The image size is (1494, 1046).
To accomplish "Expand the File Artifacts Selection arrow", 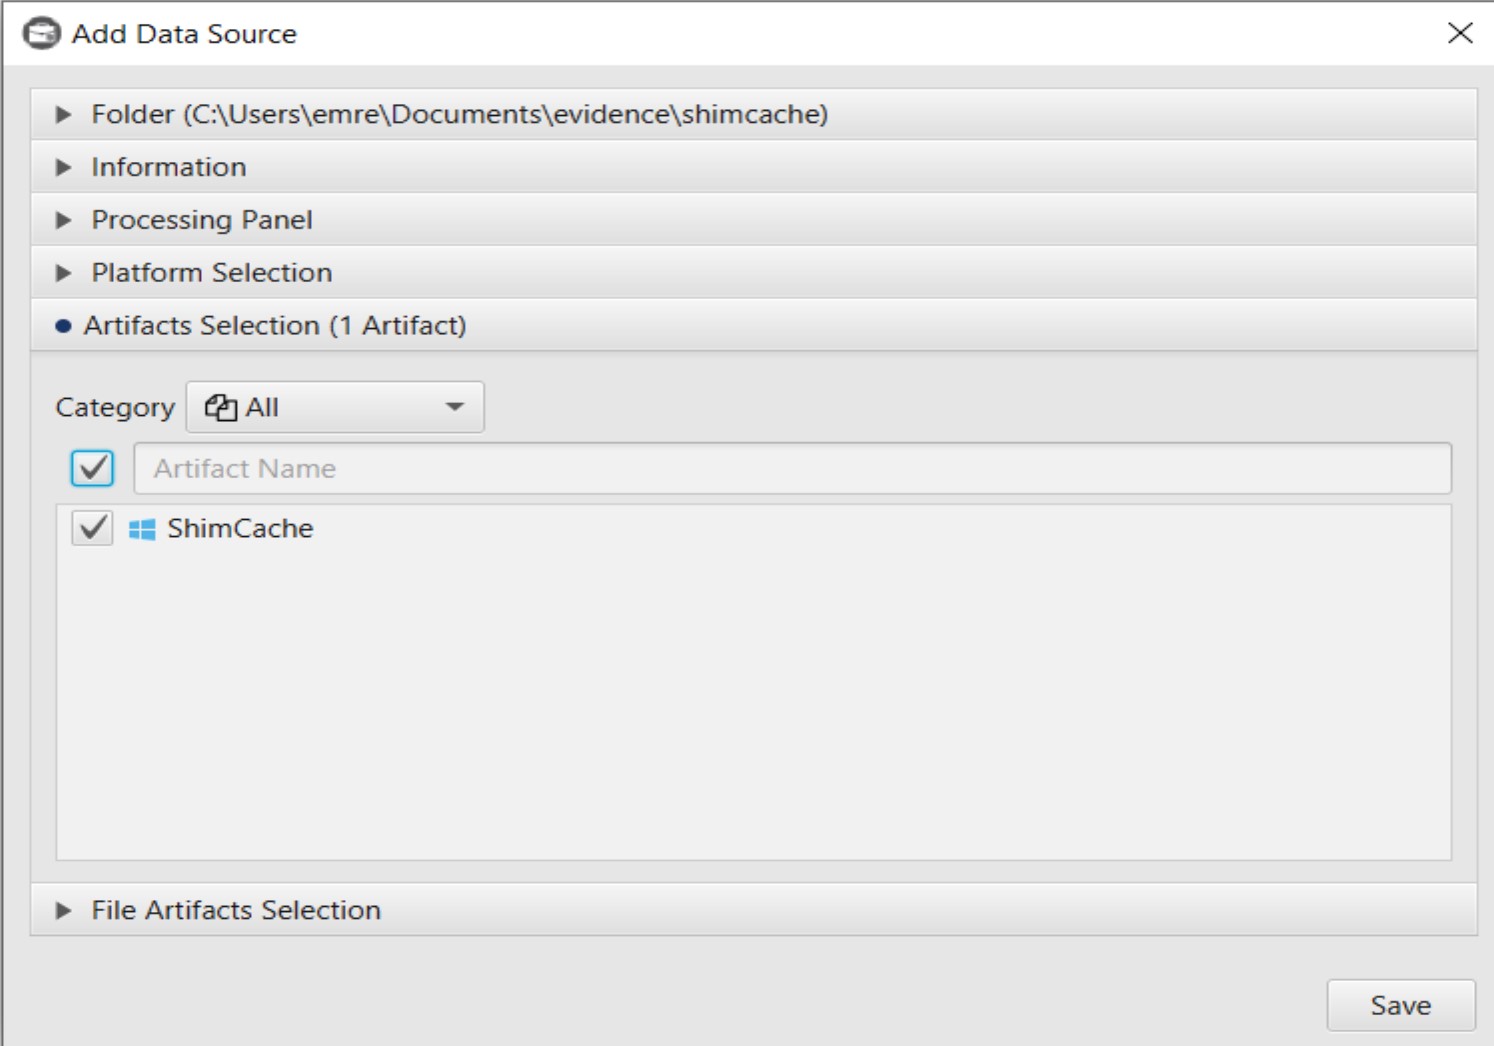I will [x=63, y=910].
